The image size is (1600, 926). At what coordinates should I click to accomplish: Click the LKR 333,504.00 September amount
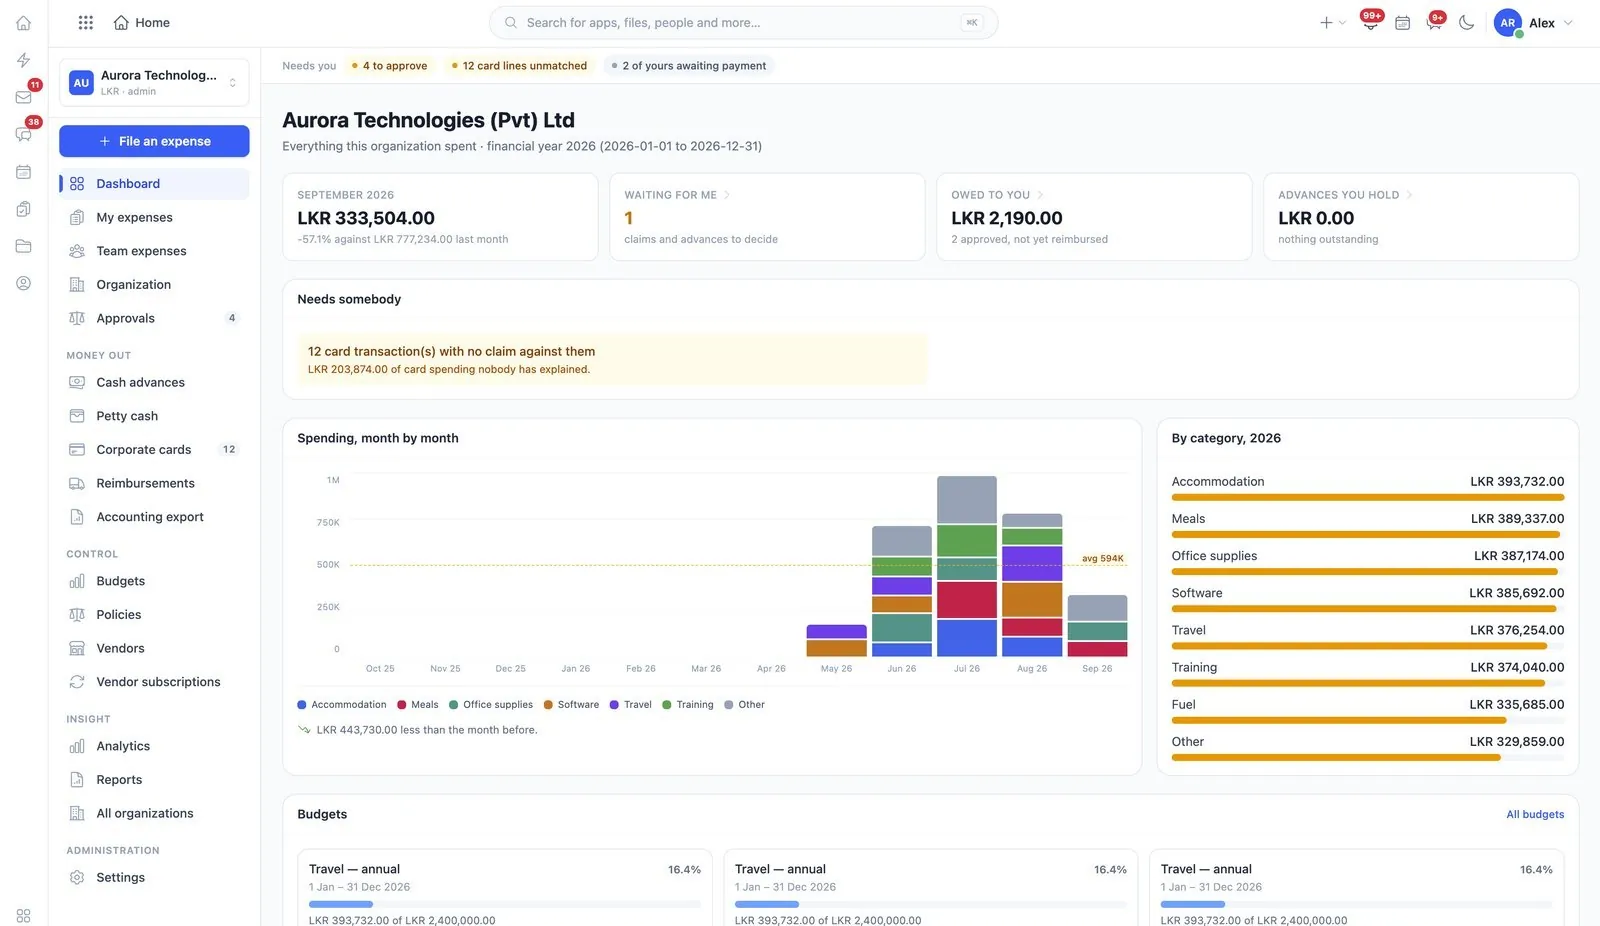pyautogui.click(x=366, y=218)
